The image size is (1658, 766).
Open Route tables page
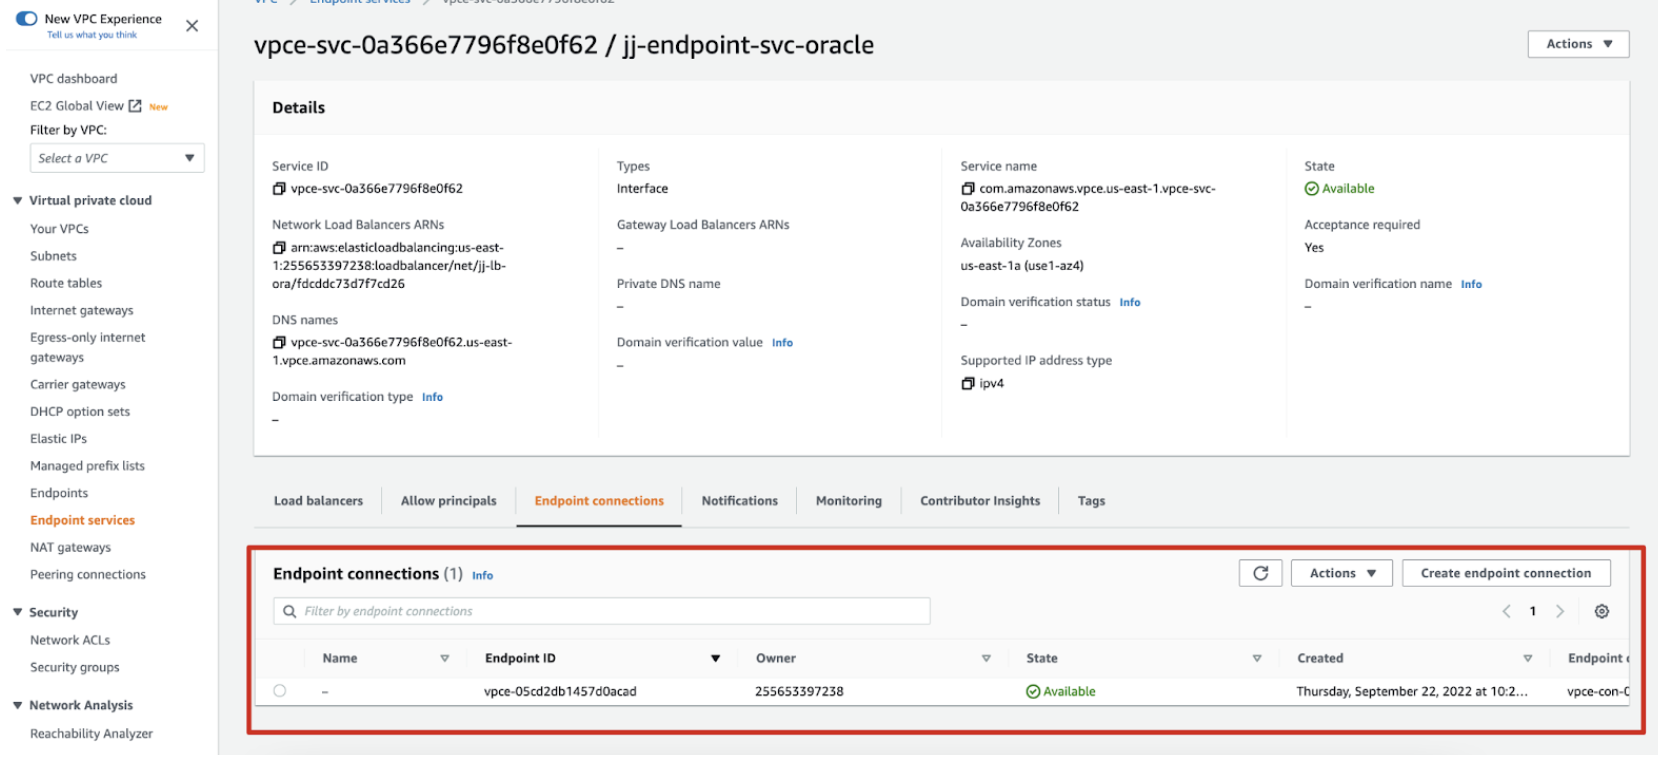pos(66,283)
